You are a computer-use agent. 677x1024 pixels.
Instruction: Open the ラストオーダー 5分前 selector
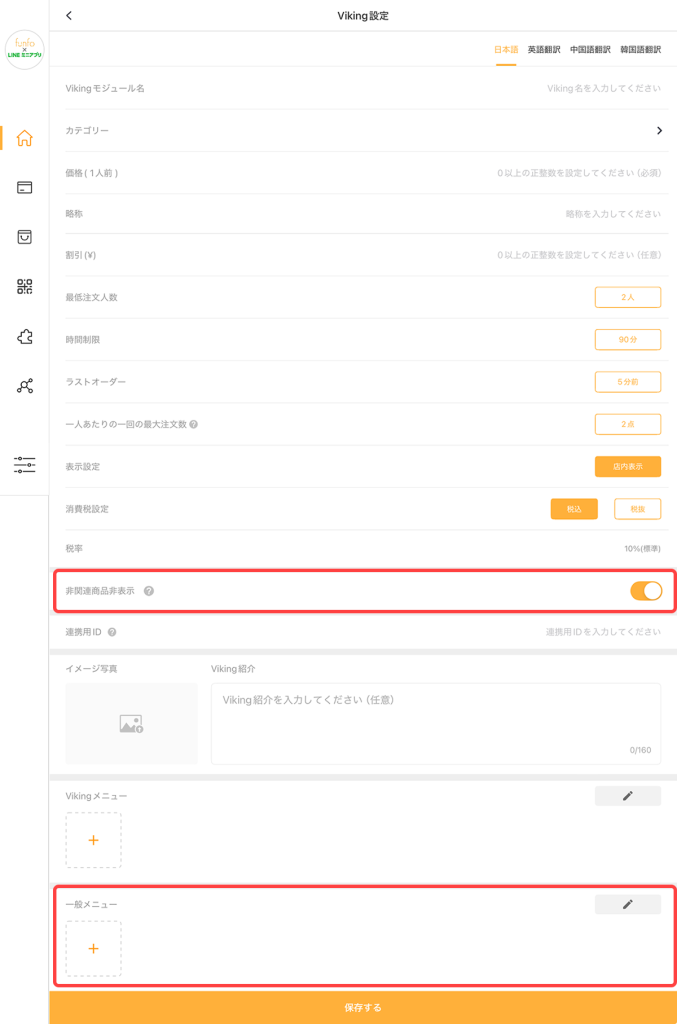tap(627, 382)
